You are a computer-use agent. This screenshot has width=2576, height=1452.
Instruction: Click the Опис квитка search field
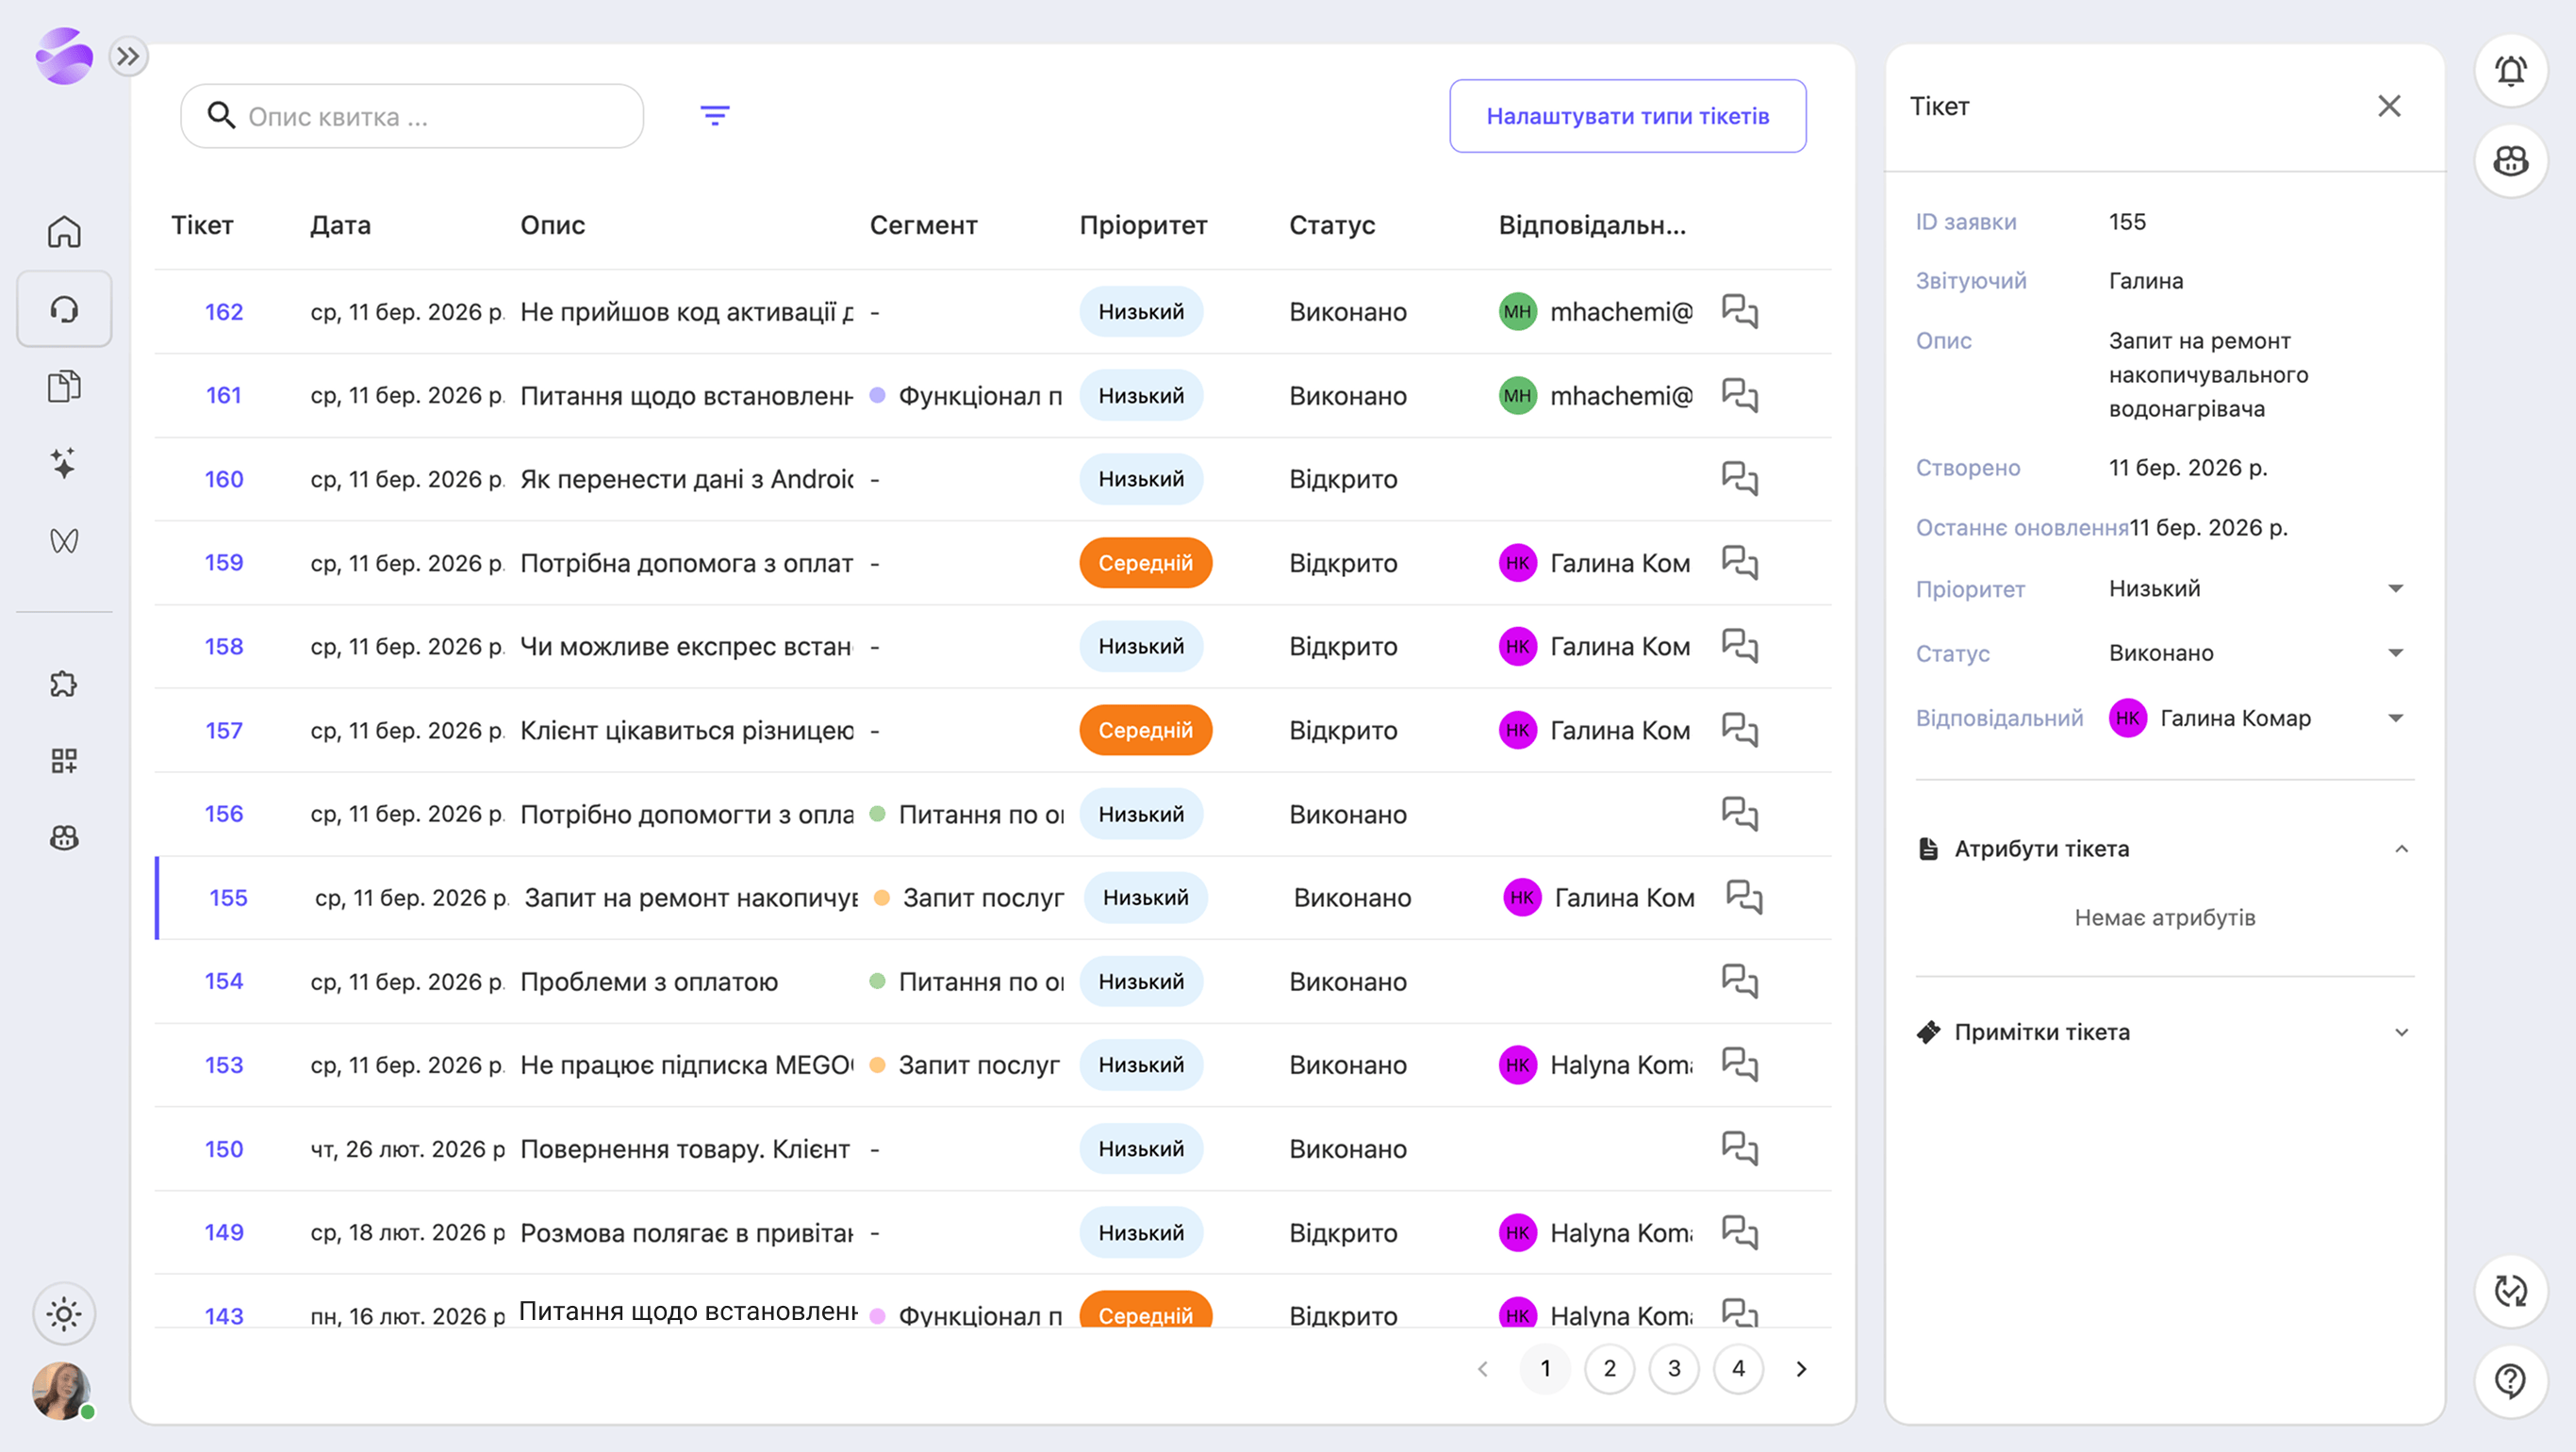[x=420, y=116]
